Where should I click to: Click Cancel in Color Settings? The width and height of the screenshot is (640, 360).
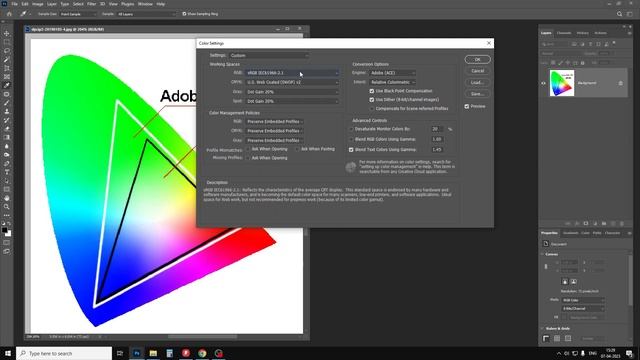click(x=478, y=71)
